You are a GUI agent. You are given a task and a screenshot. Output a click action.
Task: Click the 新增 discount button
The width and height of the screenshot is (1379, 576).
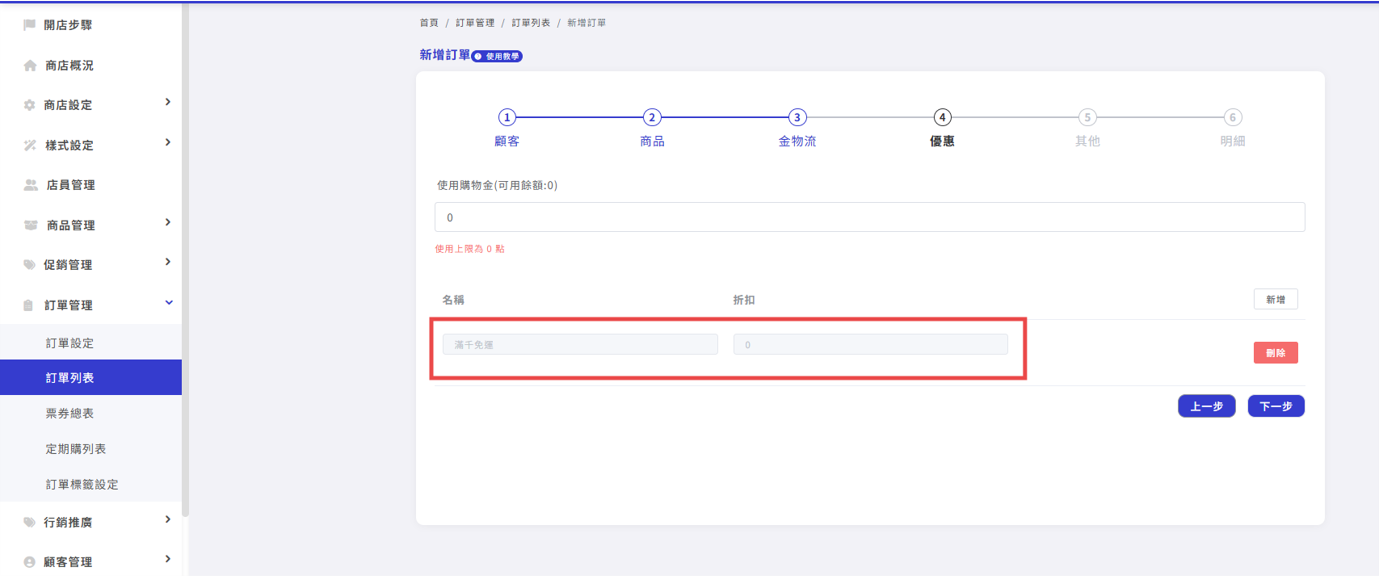(x=1276, y=299)
